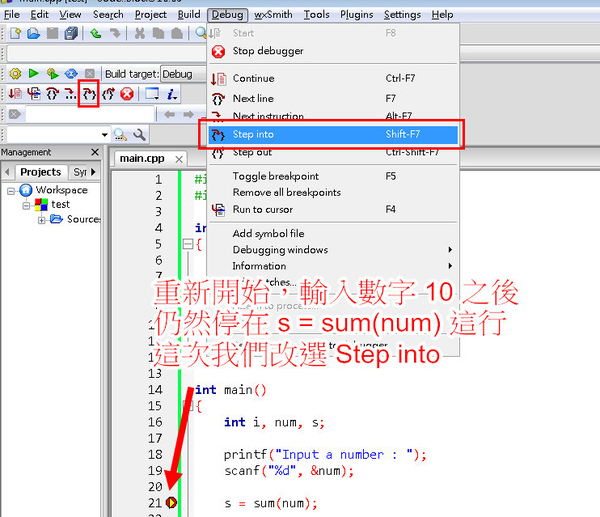This screenshot has height=517, width=600.
Task: Click the Debug/Continue toolbar icon
Action: click(x=15, y=93)
